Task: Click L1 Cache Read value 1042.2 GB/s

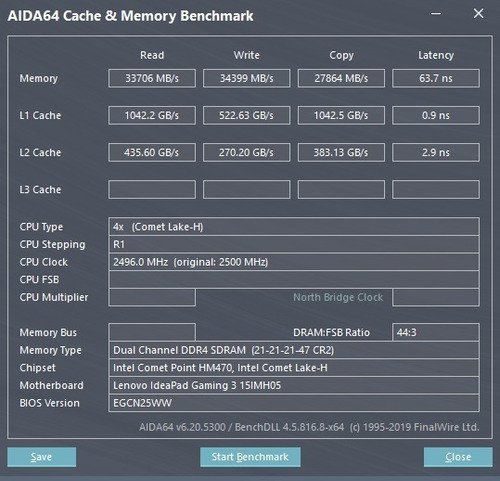Action: [152, 115]
